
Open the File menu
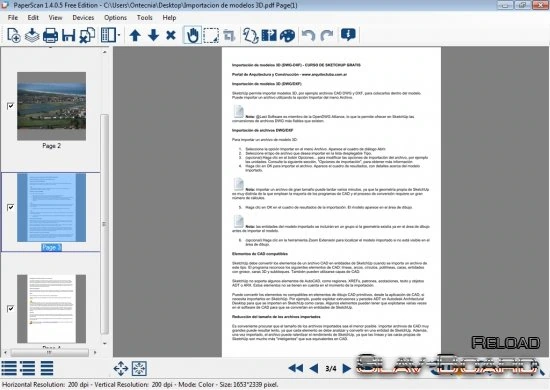point(13,18)
